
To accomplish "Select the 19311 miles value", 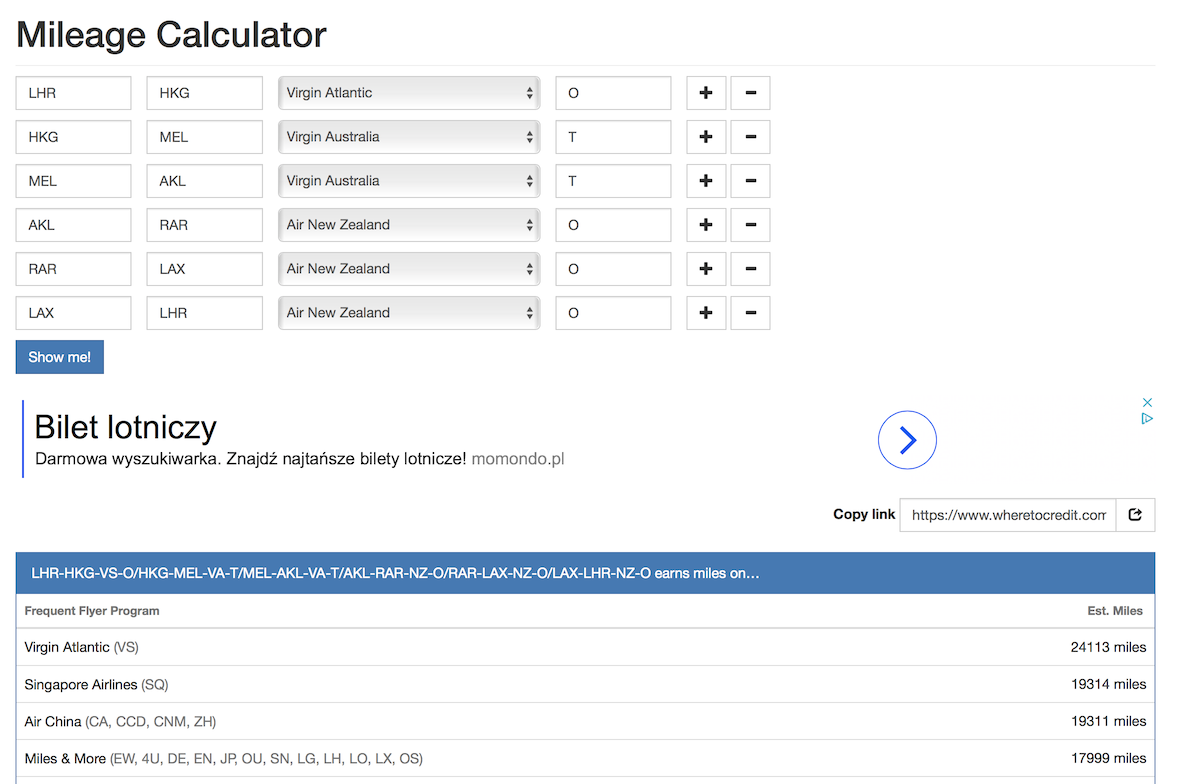I will (1108, 721).
